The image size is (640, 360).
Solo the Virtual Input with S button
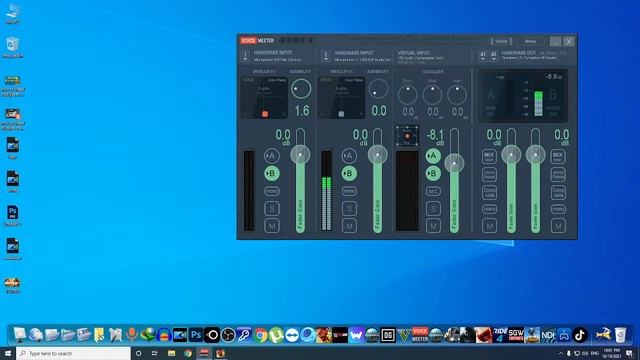433,209
